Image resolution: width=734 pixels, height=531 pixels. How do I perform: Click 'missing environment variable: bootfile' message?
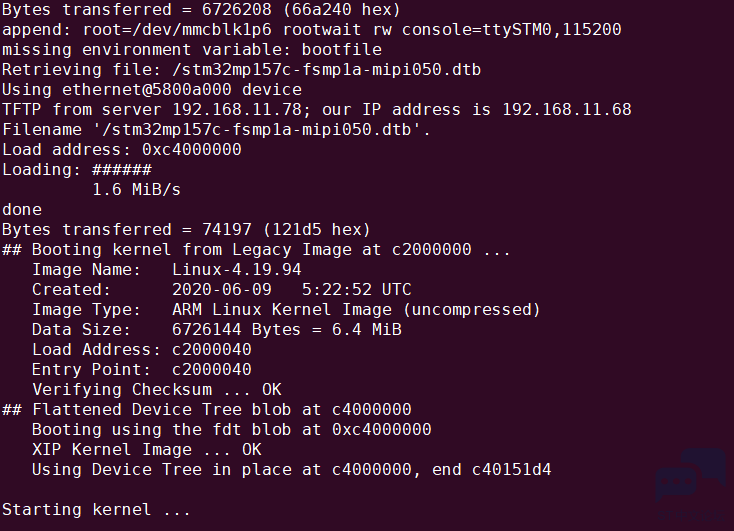192,50
